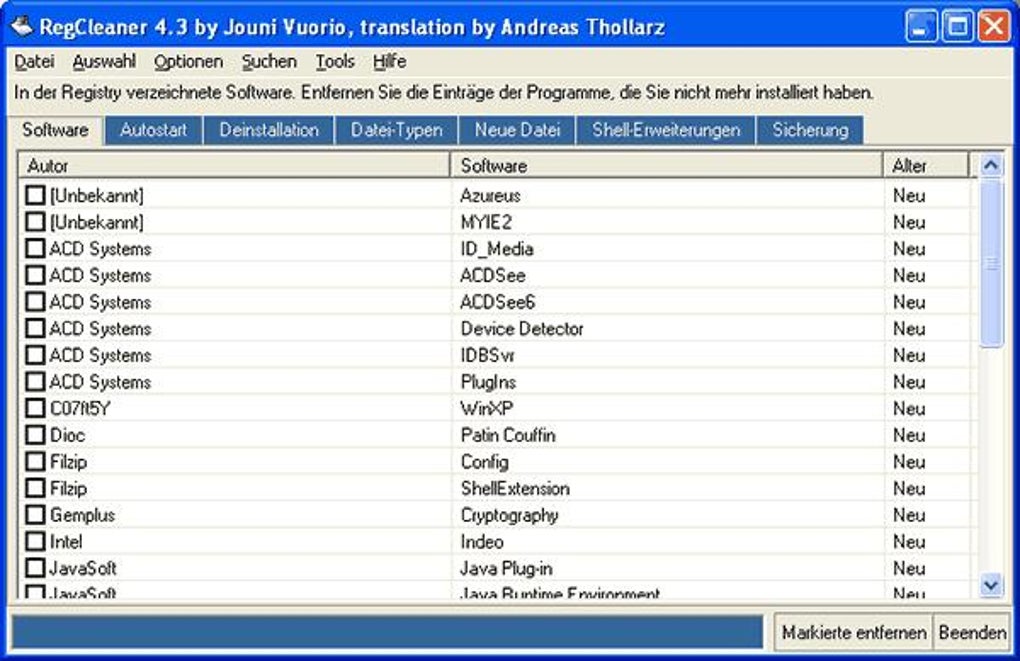Tick the checkbox for Java Plug-in
The width and height of the screenshot is (1020, 661).
click(35, 568)
